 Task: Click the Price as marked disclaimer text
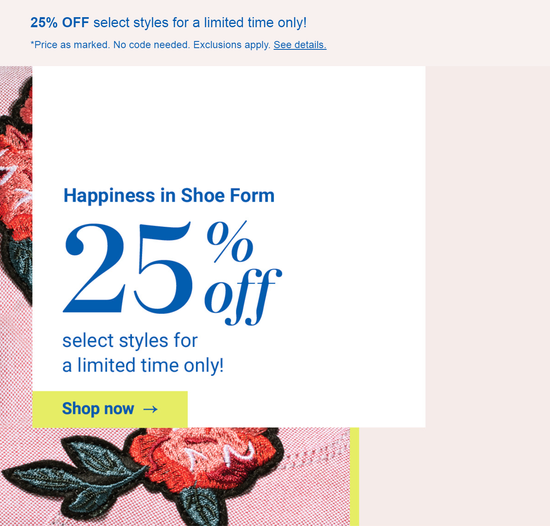coord(70,45)
